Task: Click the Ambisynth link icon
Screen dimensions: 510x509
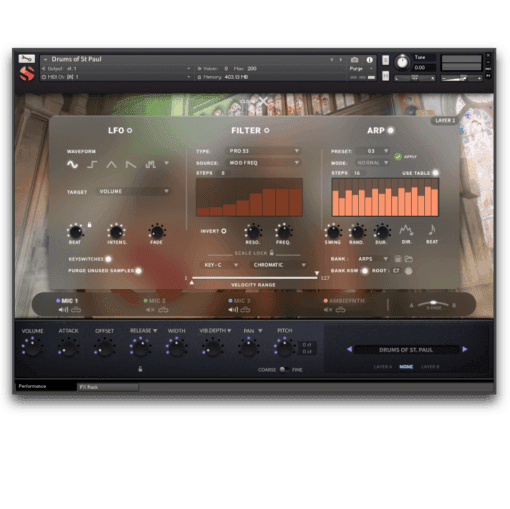Action: pyautogui.click(x=341, y=310)
